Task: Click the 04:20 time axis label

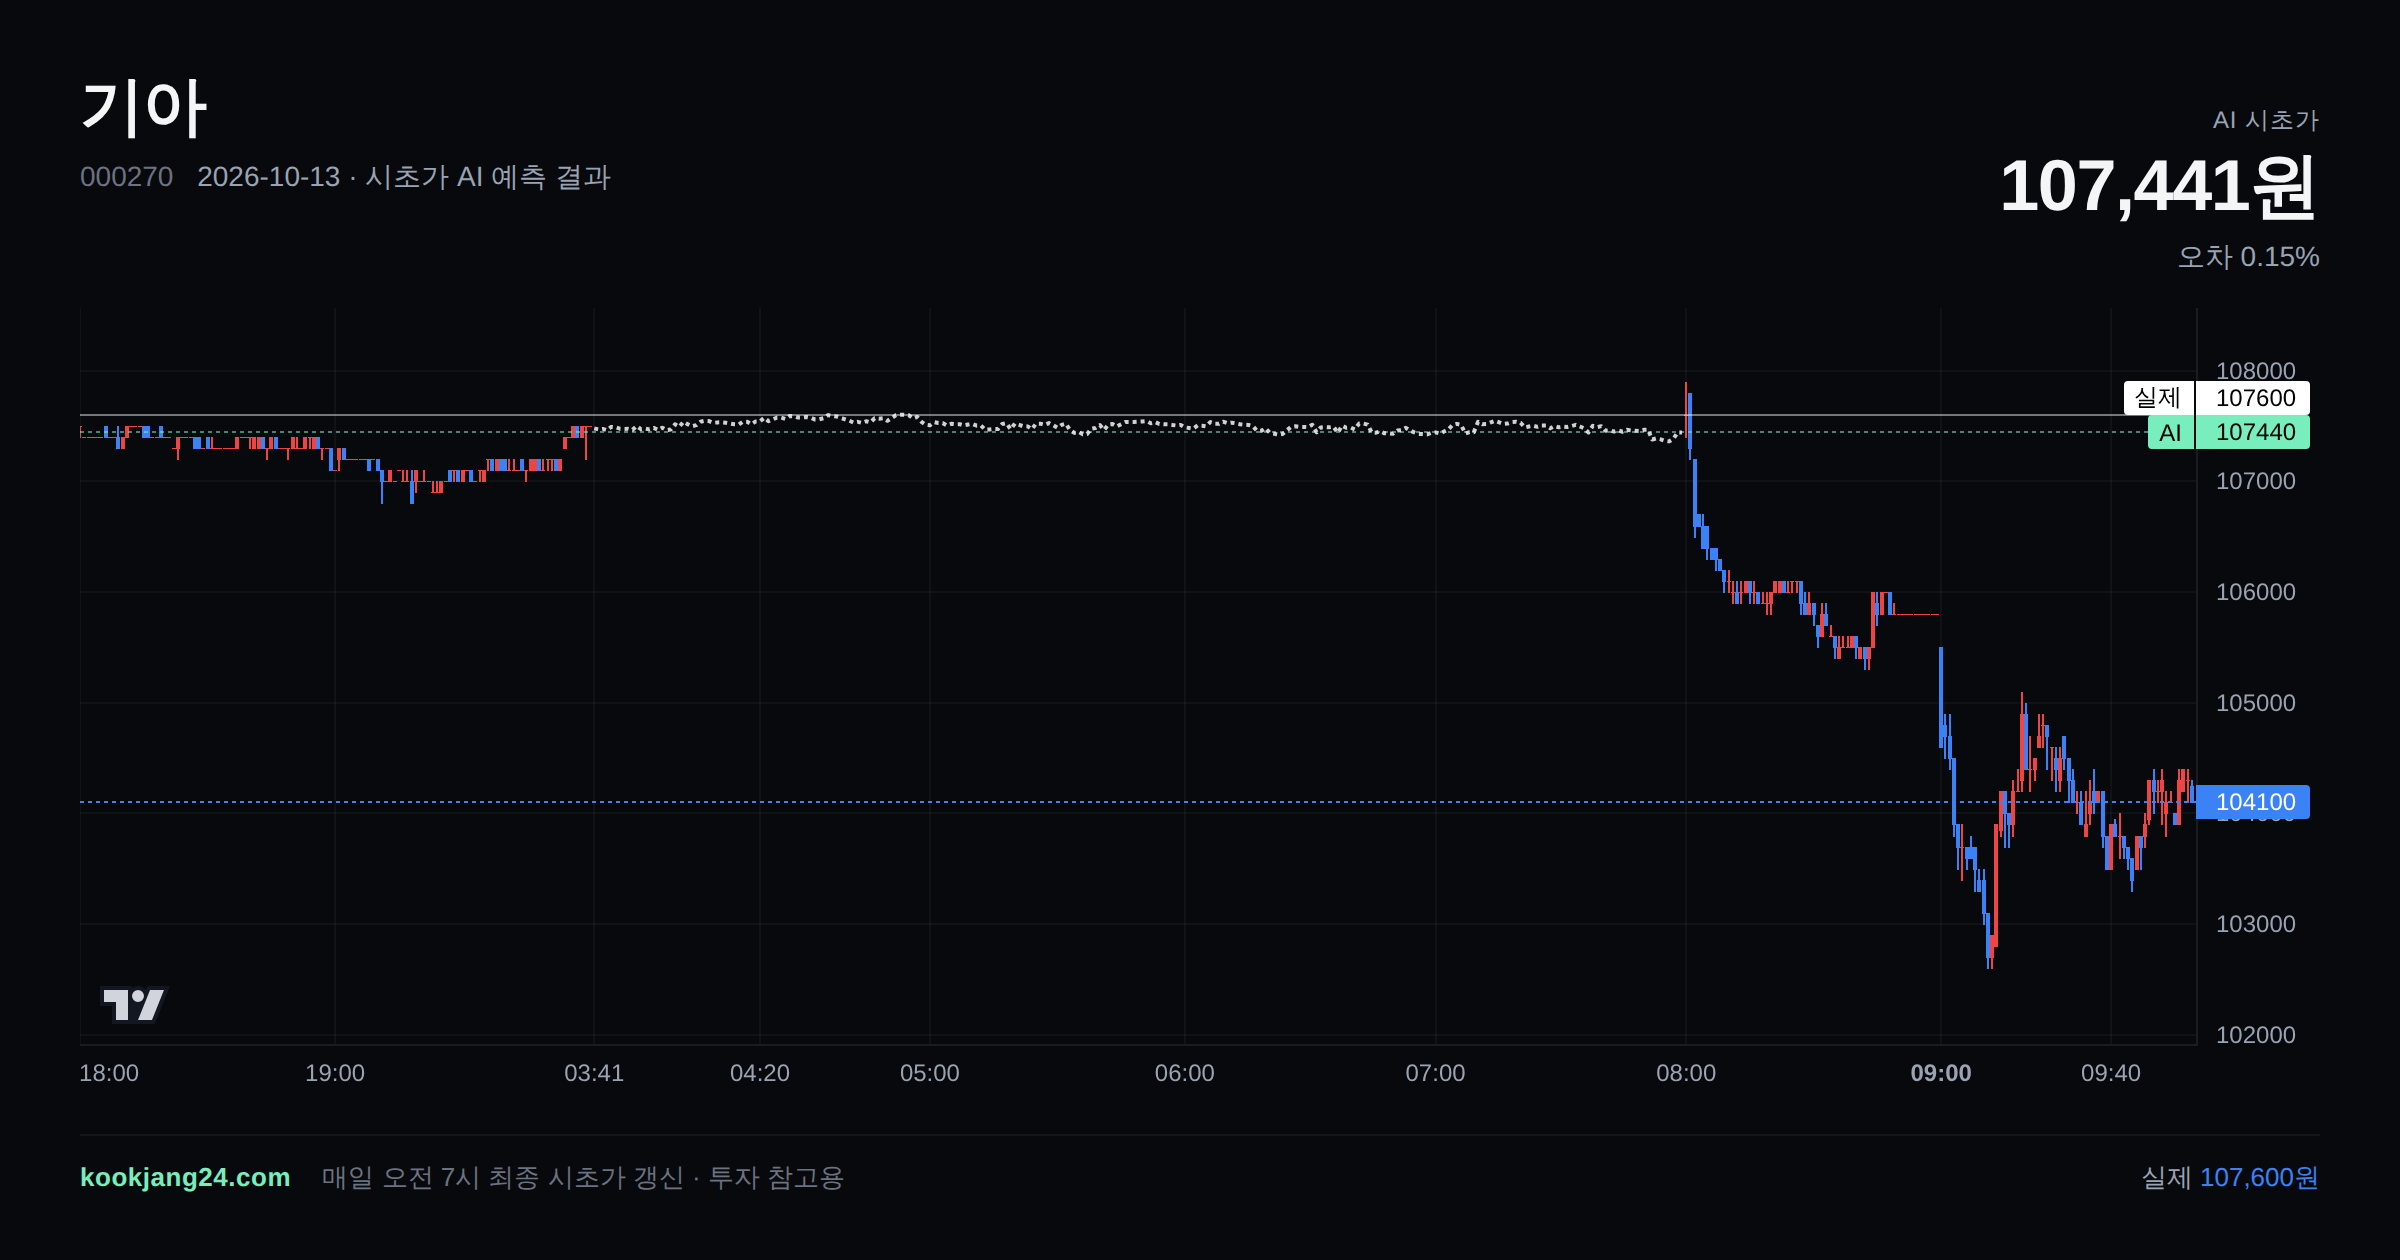Action: (x=760, y=1073)
